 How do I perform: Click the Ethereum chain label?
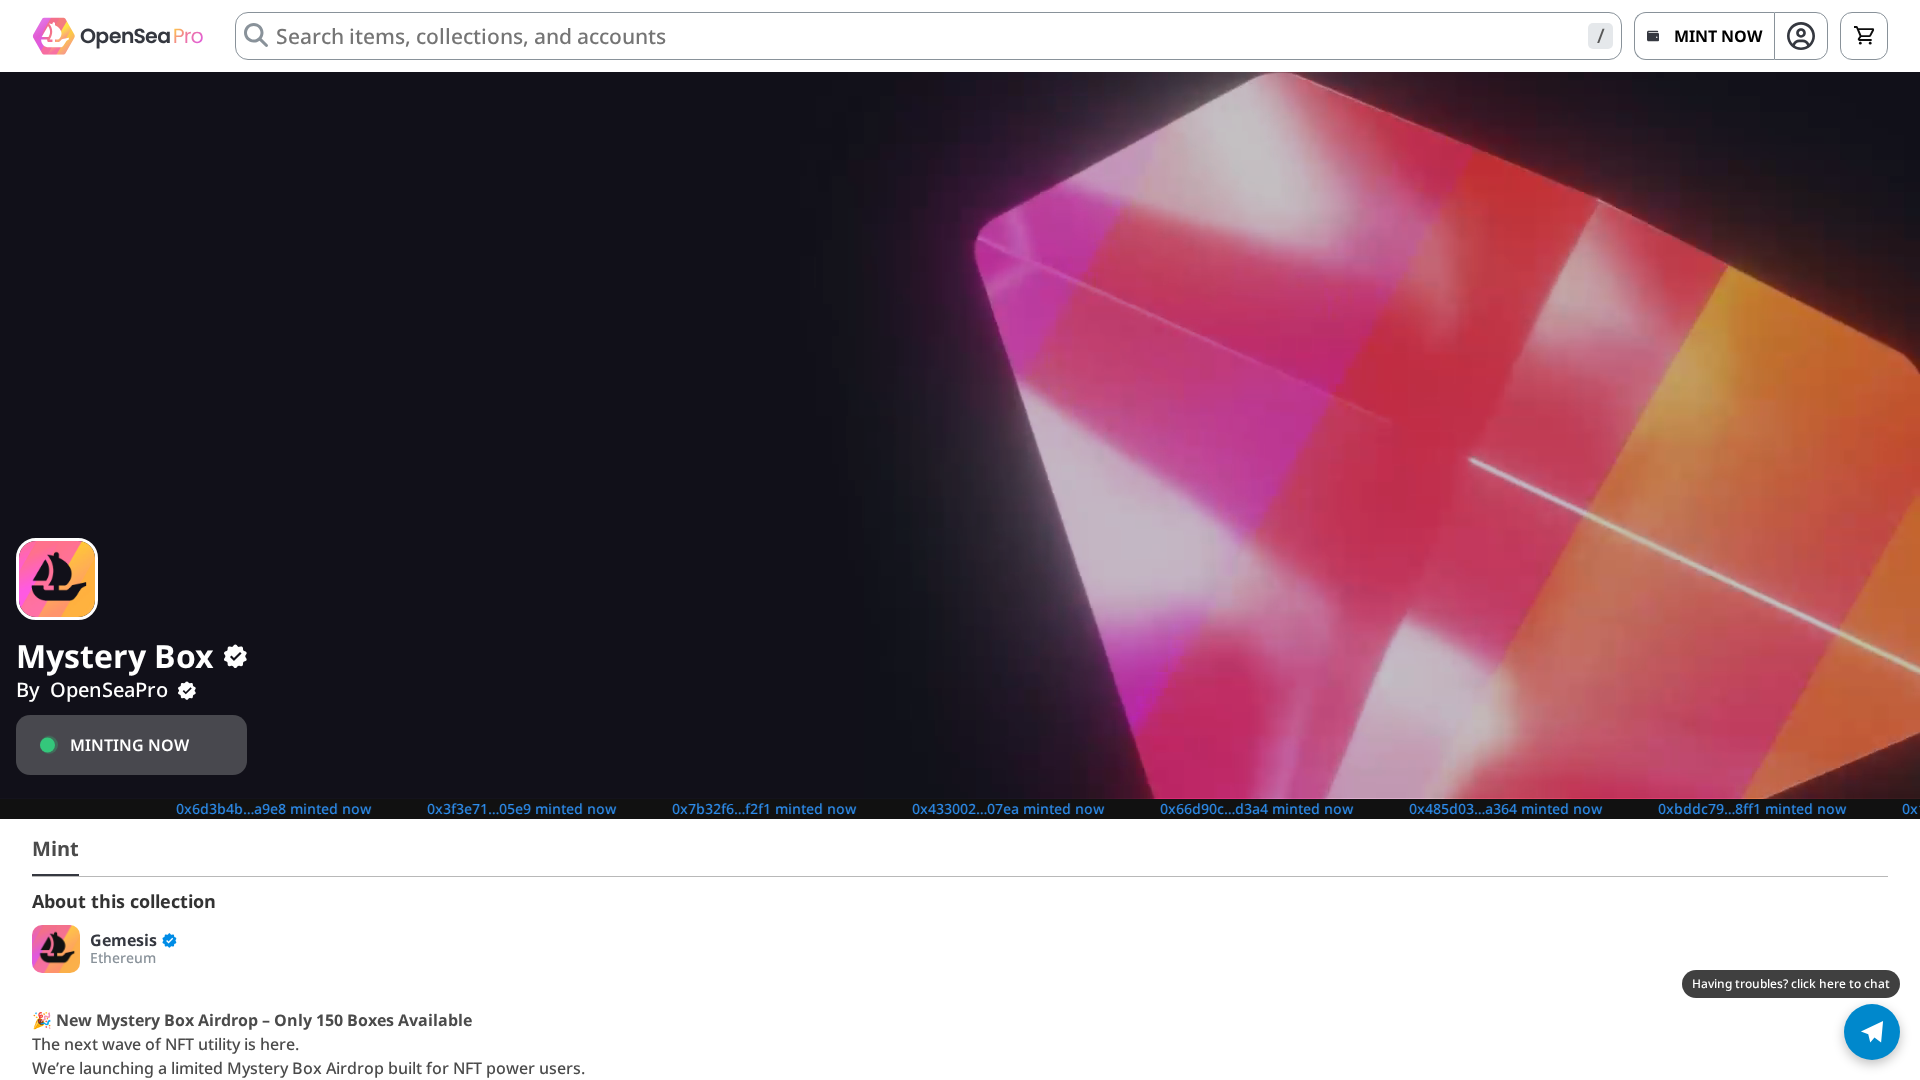tap(123, 958)
